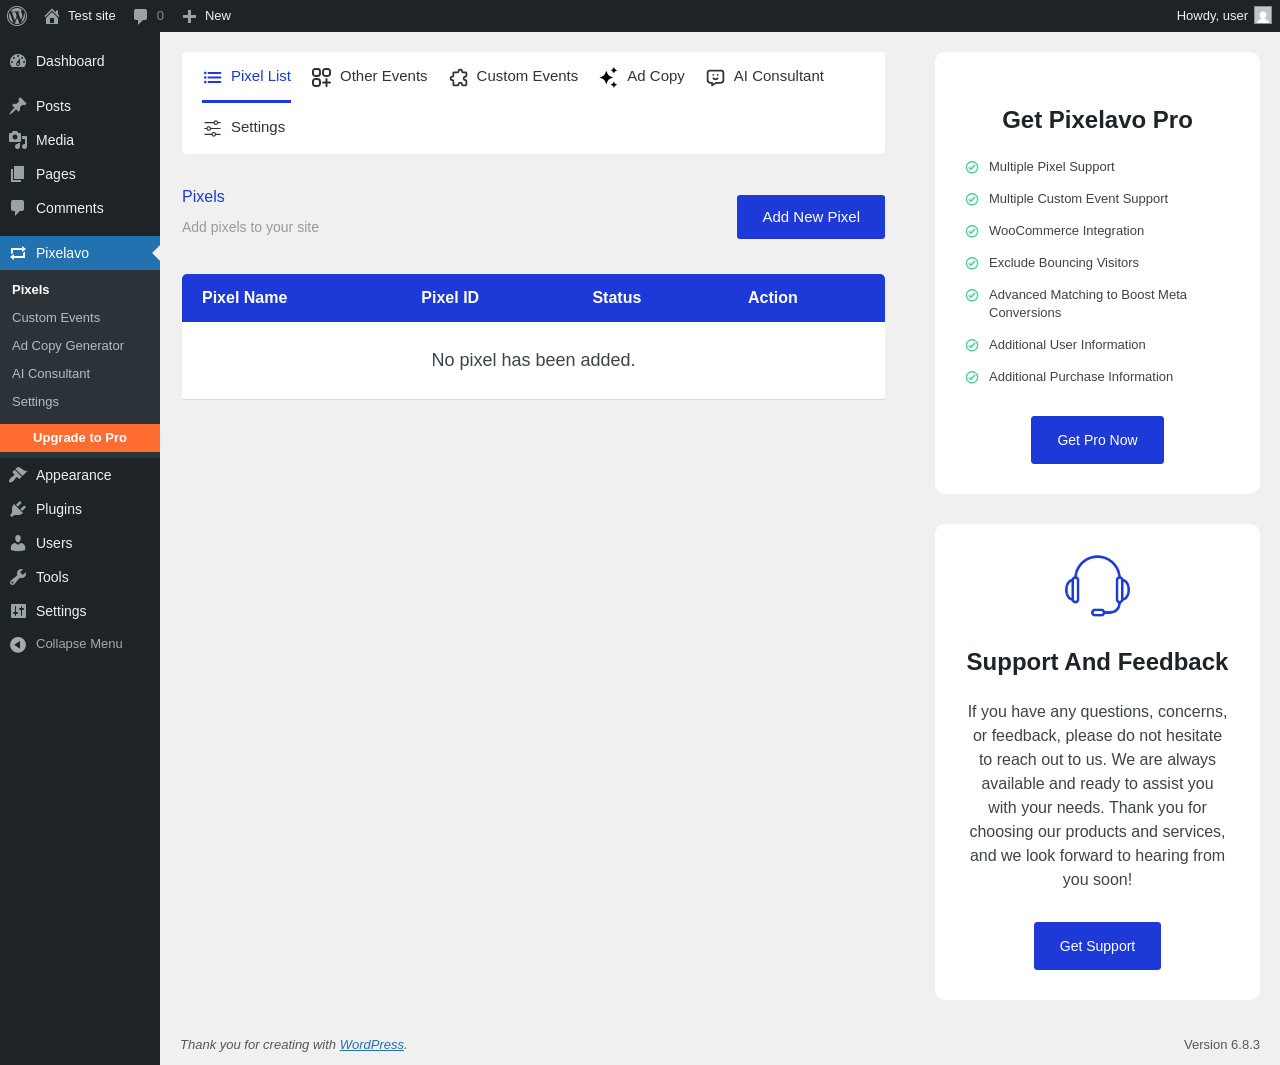The height and width of the screenshot is (1065, 1280).
Task: Click the WooCommerce Integration check icon
Action: coord(972,231)
